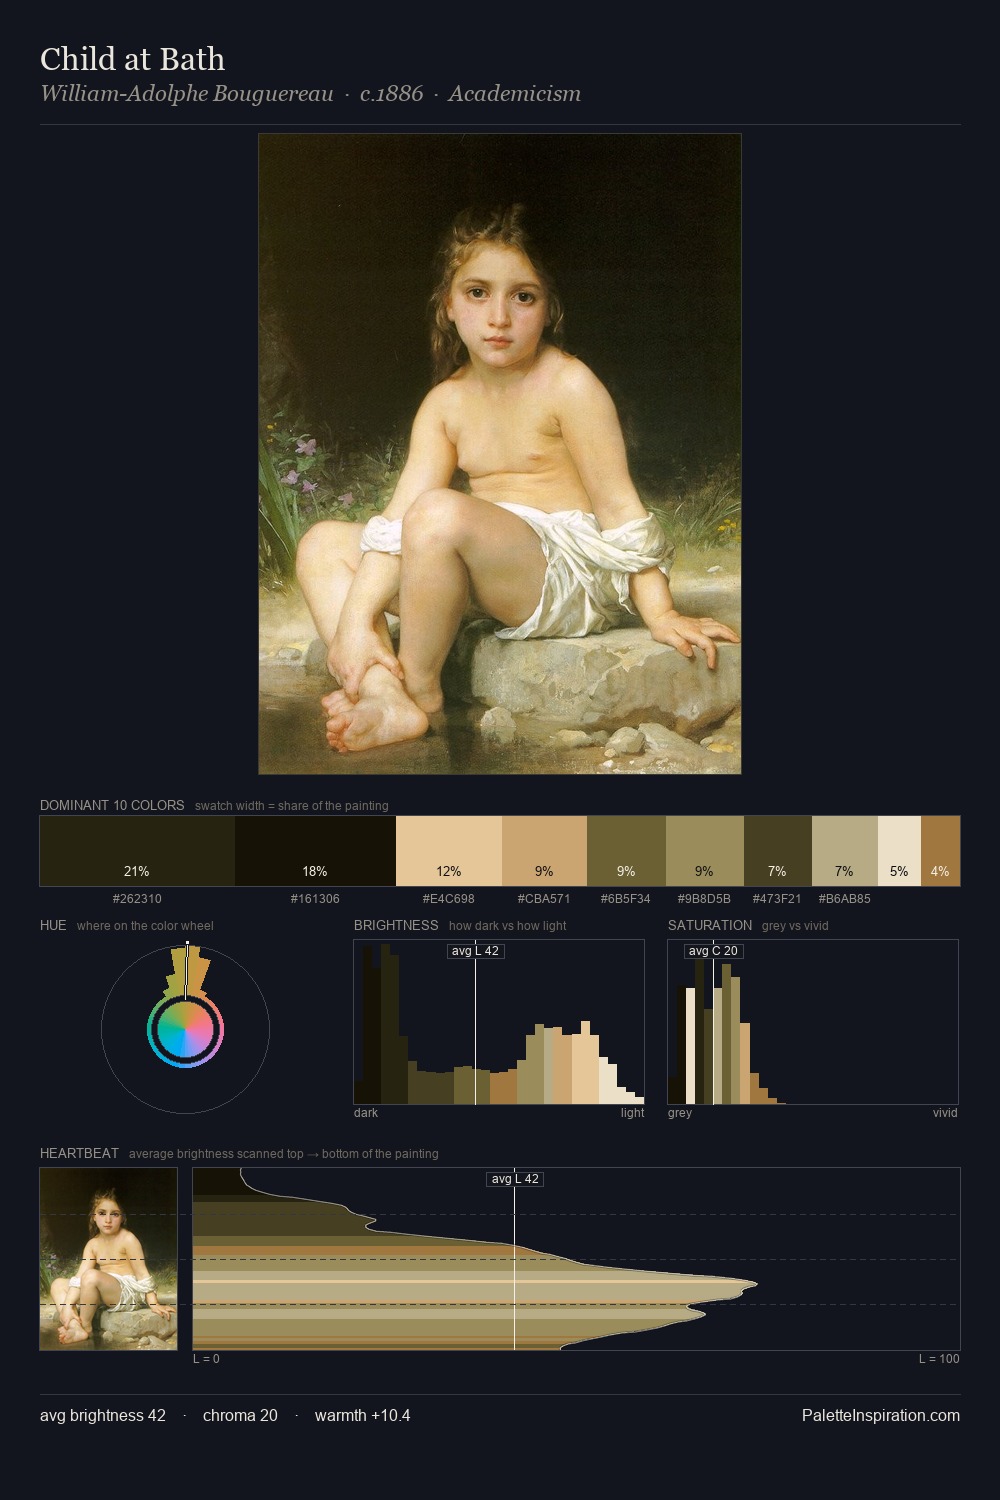This screenshot has width=1000, height=1500.
Task: Click the small painting thumbnail beside Heartbeat chart
Action: pyautogui.click(x=109, y=1259)
